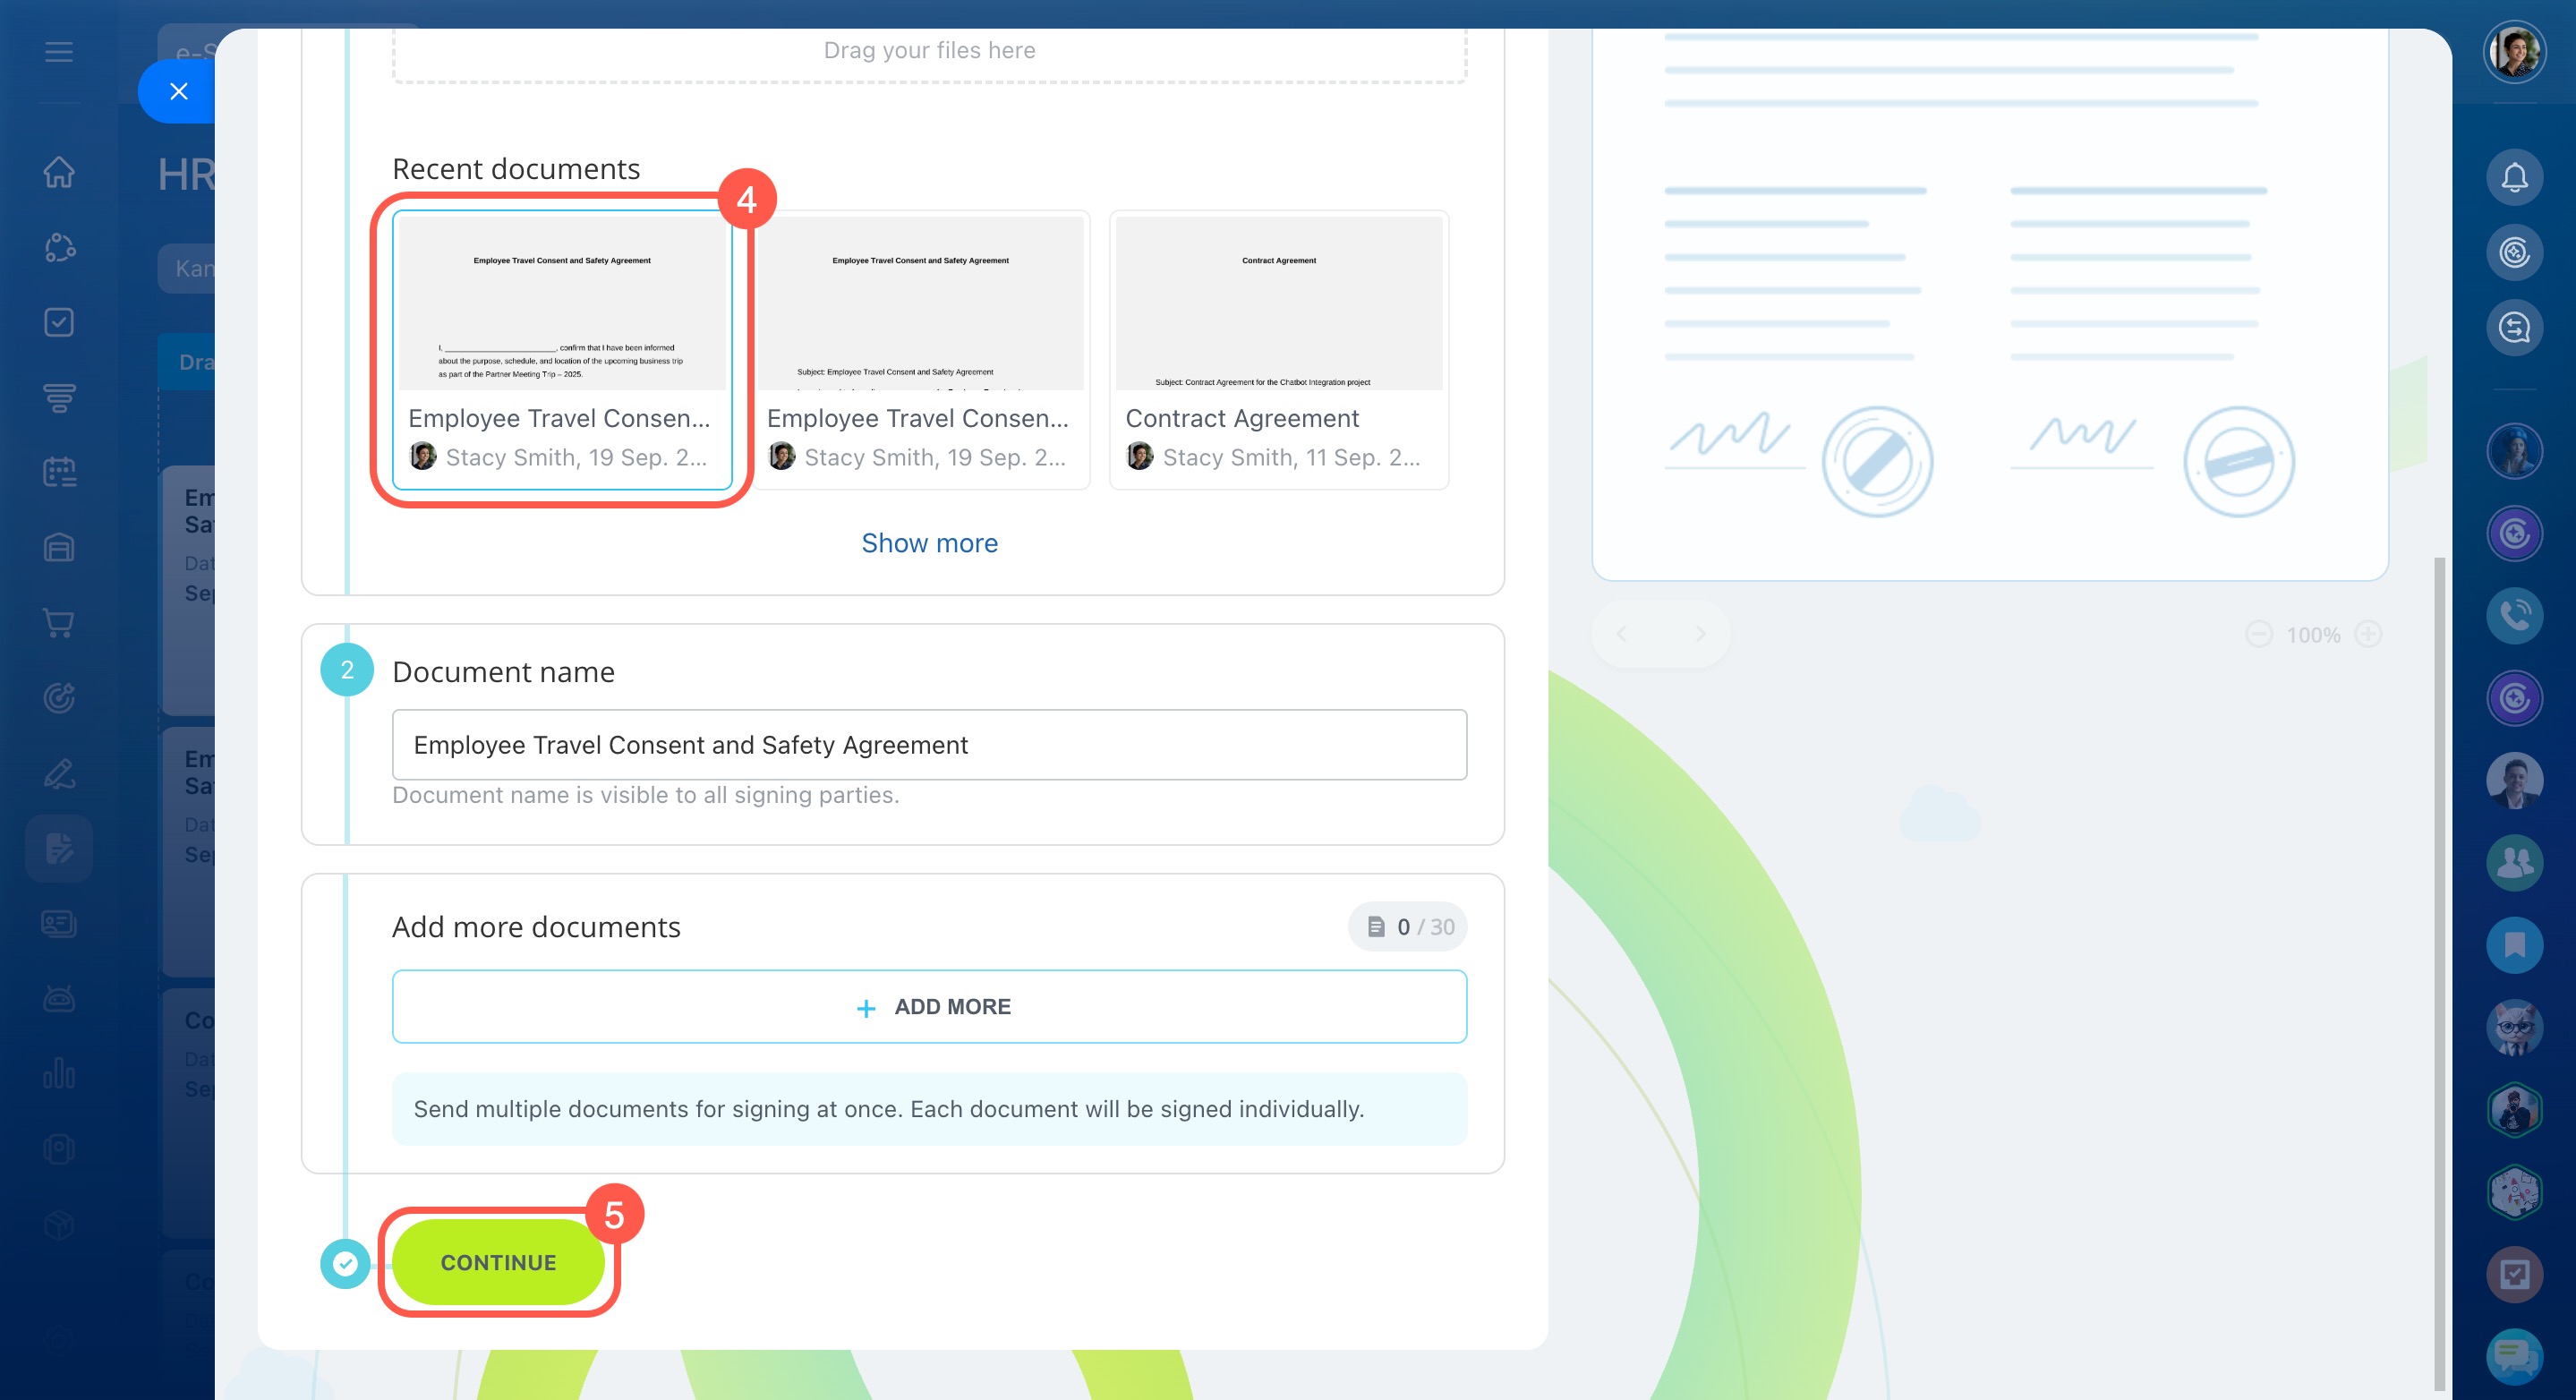Open notifications bell icon
This screenshot has height=1400, width=2576.
[2514, 178]
